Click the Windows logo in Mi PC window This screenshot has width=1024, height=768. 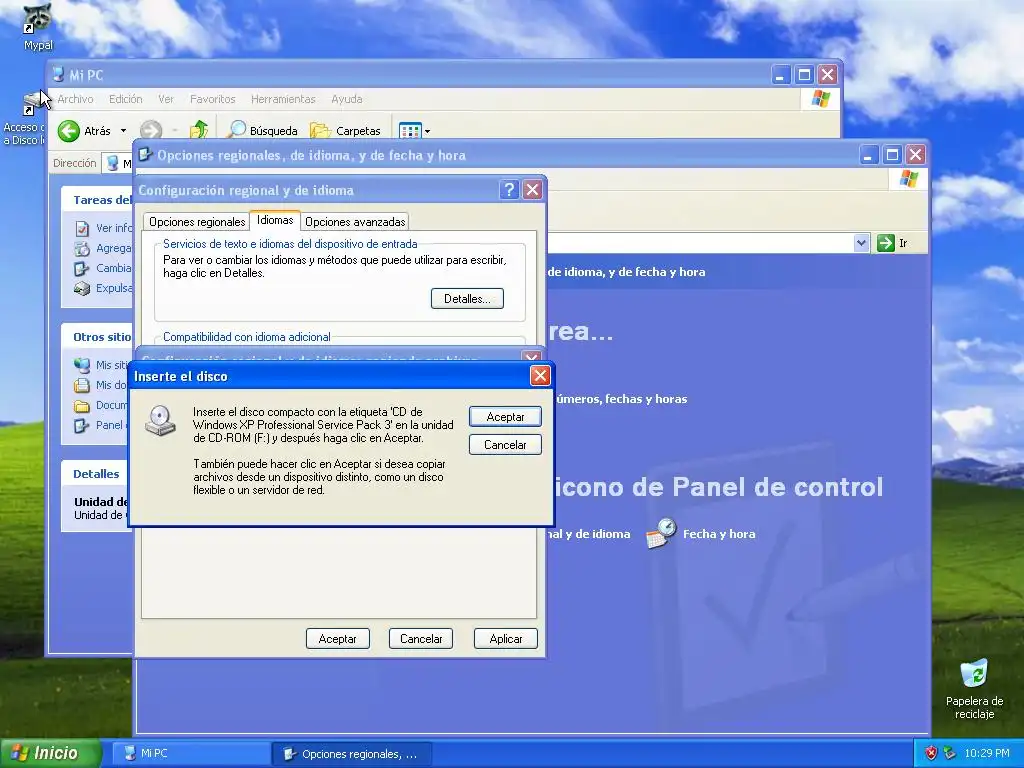tap(820, 99)
